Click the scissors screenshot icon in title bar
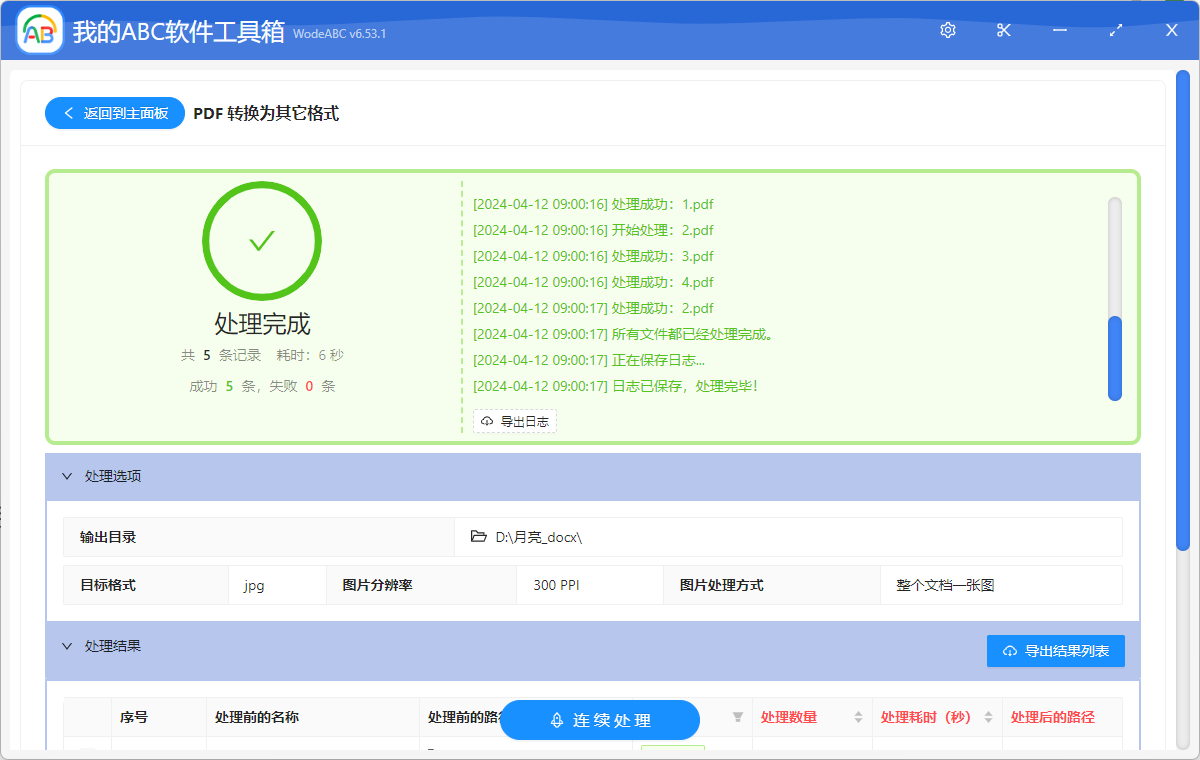Viewport: 1200px width, 760px height. pyautogui.click(x=1003, y=30)
